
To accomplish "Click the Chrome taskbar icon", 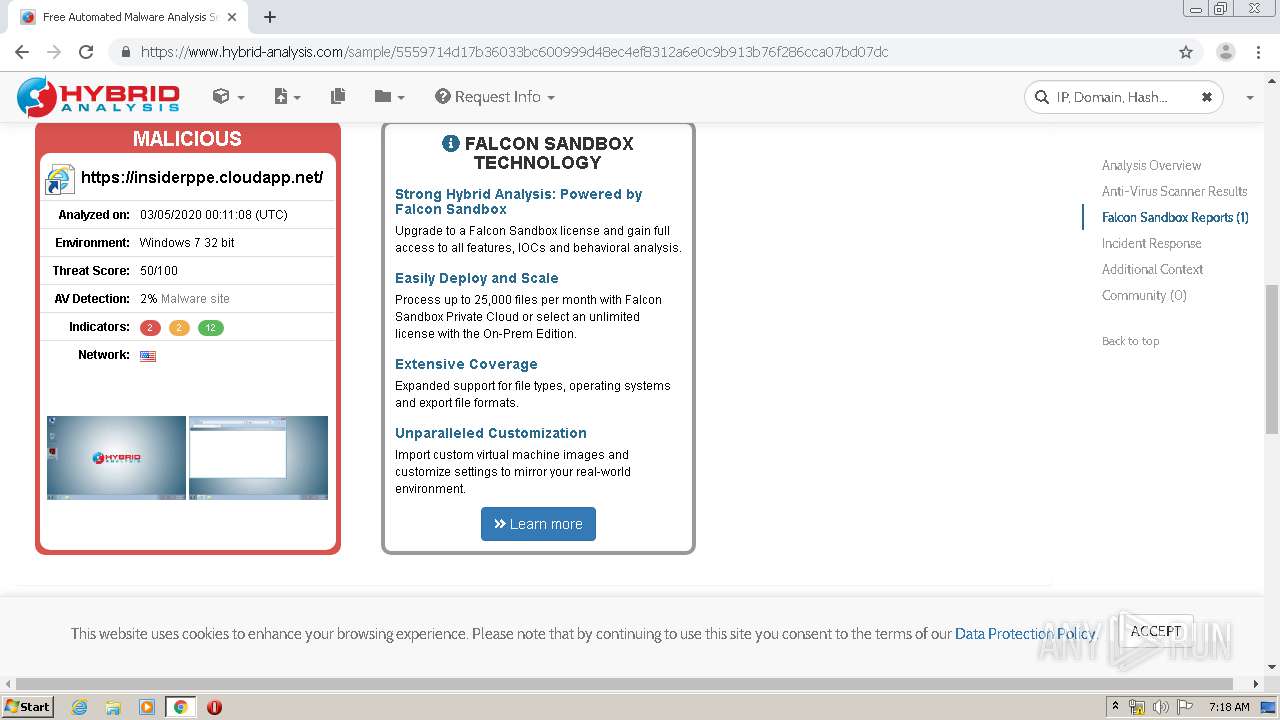I will click(180, 707).
